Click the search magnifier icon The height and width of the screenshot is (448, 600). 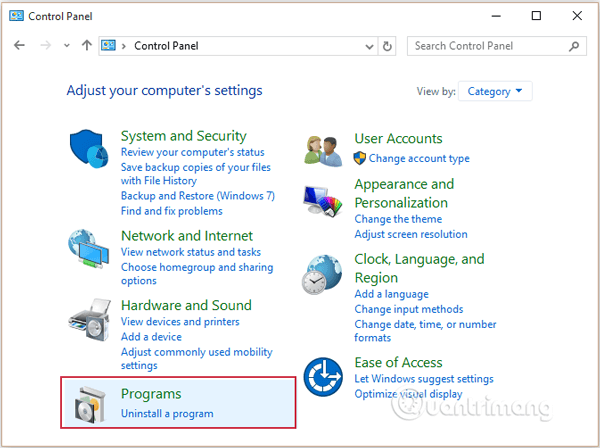tap(574, 46)
